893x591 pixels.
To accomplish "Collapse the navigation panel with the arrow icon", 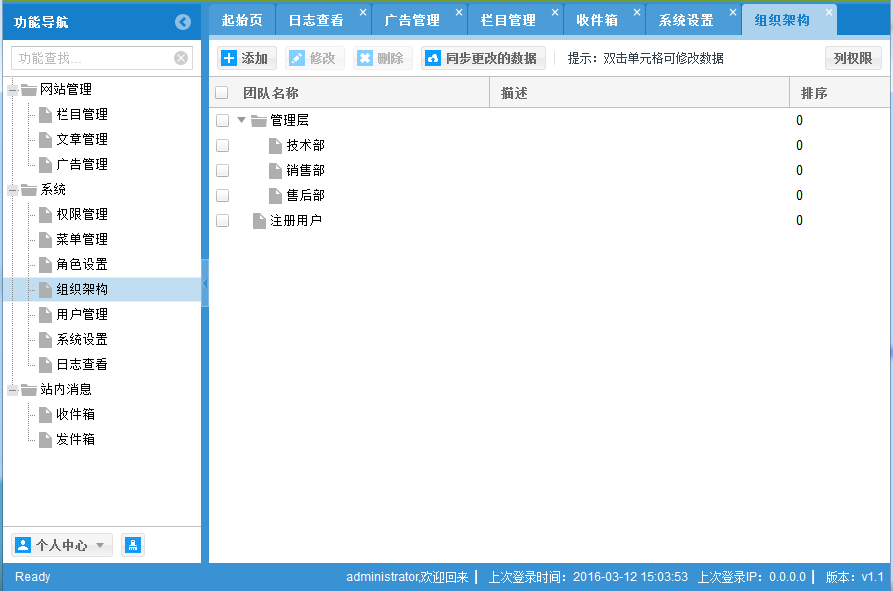I will click(x=181, y=20).
